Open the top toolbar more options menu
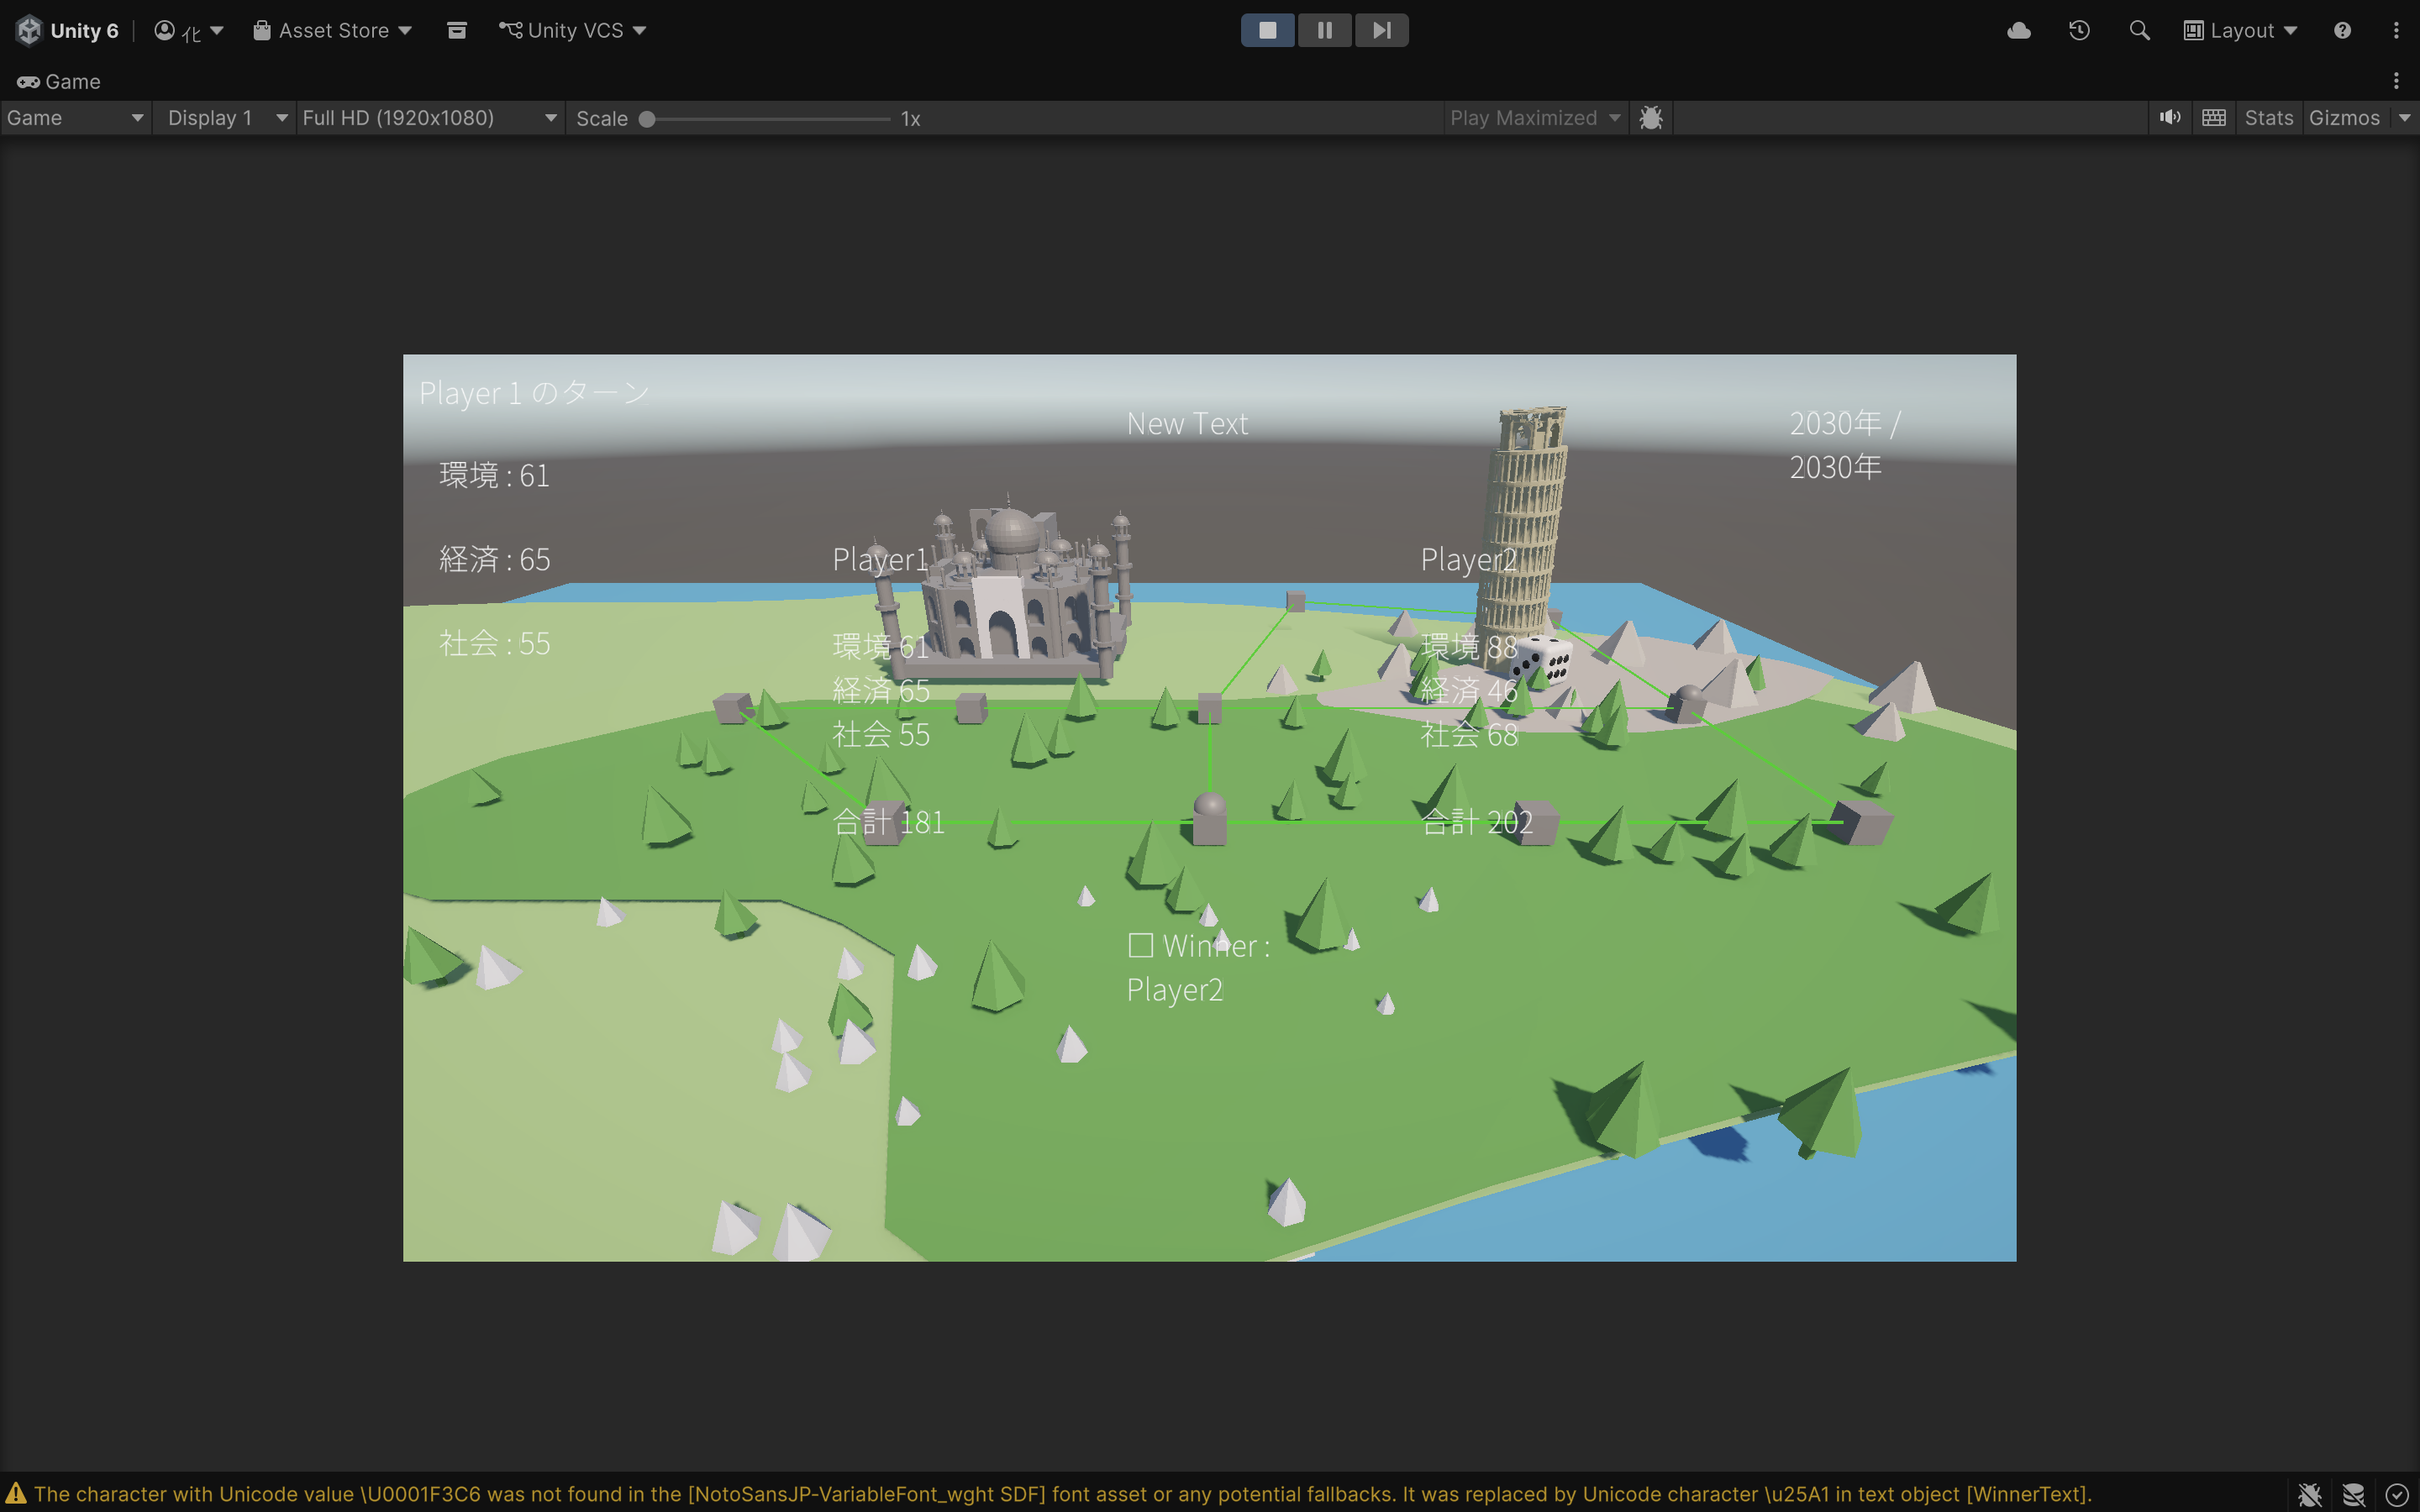 coord(2396,30)
